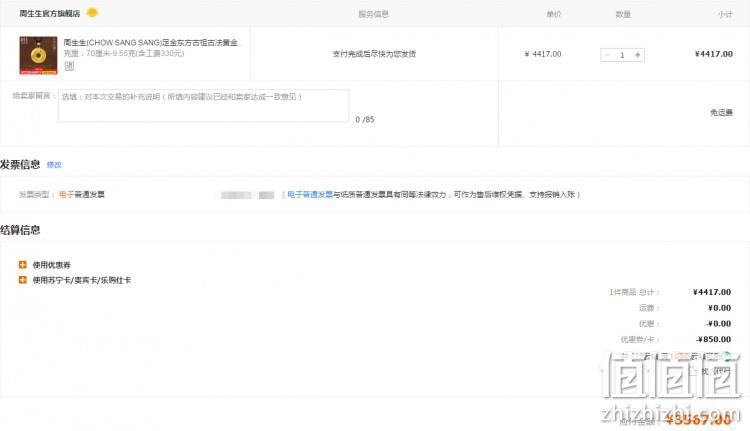The image size is (750, 431).
Task: Open the blue 电子普通发票 link
Action: [x=310, y=194]
